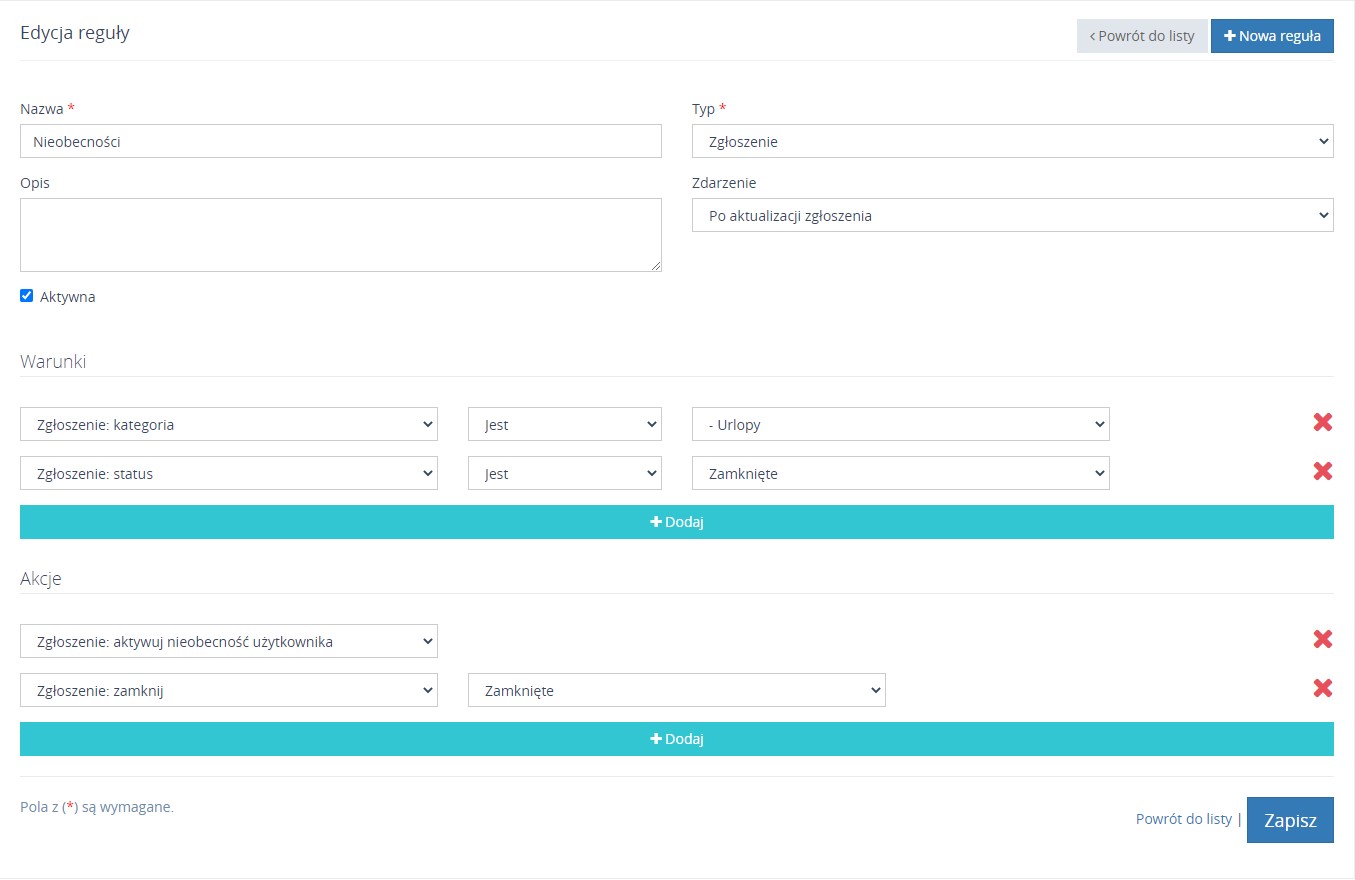Screen dimensions: 1355x880
Task: Expand the 'Zgłoszenie: aktywuj nieobecność użytkownika' action dropdown
Action: [228, 642]
